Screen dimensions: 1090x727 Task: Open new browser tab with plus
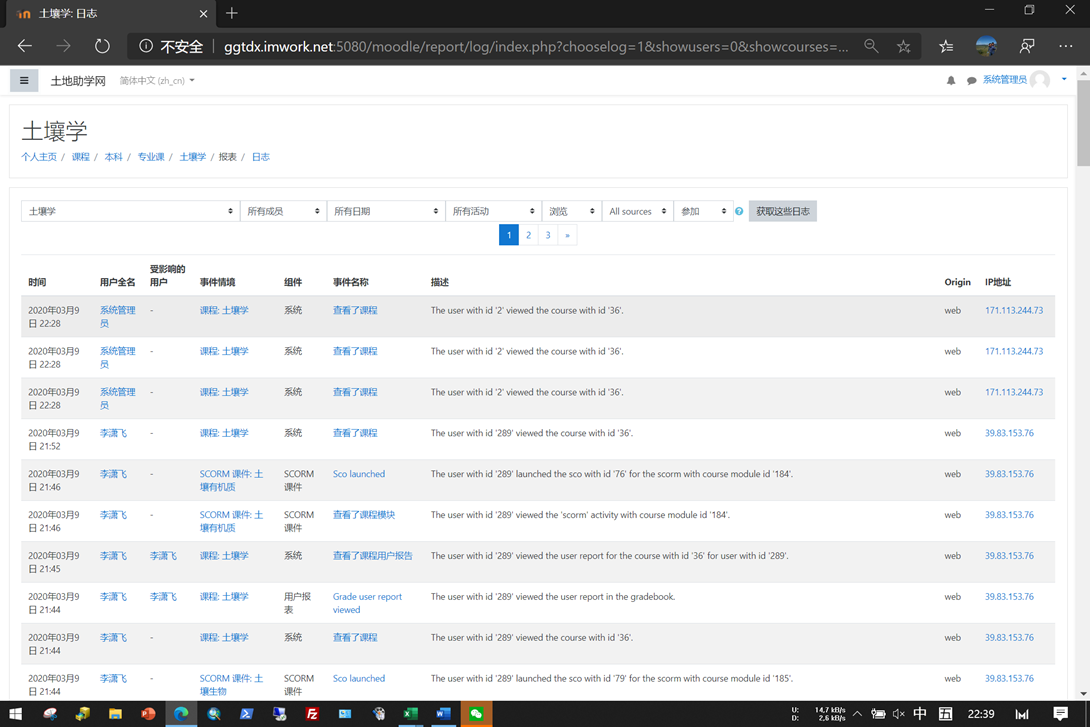(x=232, y=13)
